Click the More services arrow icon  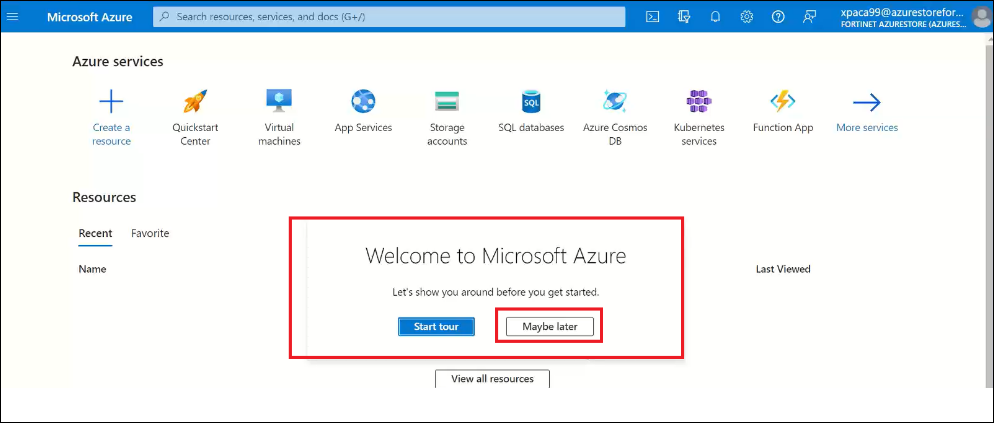click(x=867, y=101)
